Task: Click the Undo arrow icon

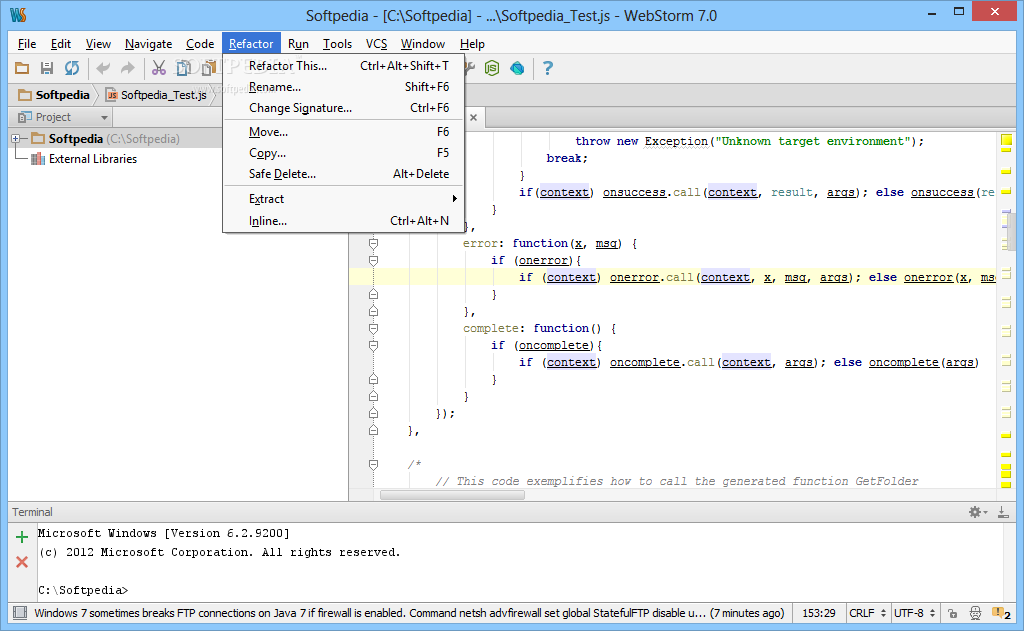Action: 103,68
